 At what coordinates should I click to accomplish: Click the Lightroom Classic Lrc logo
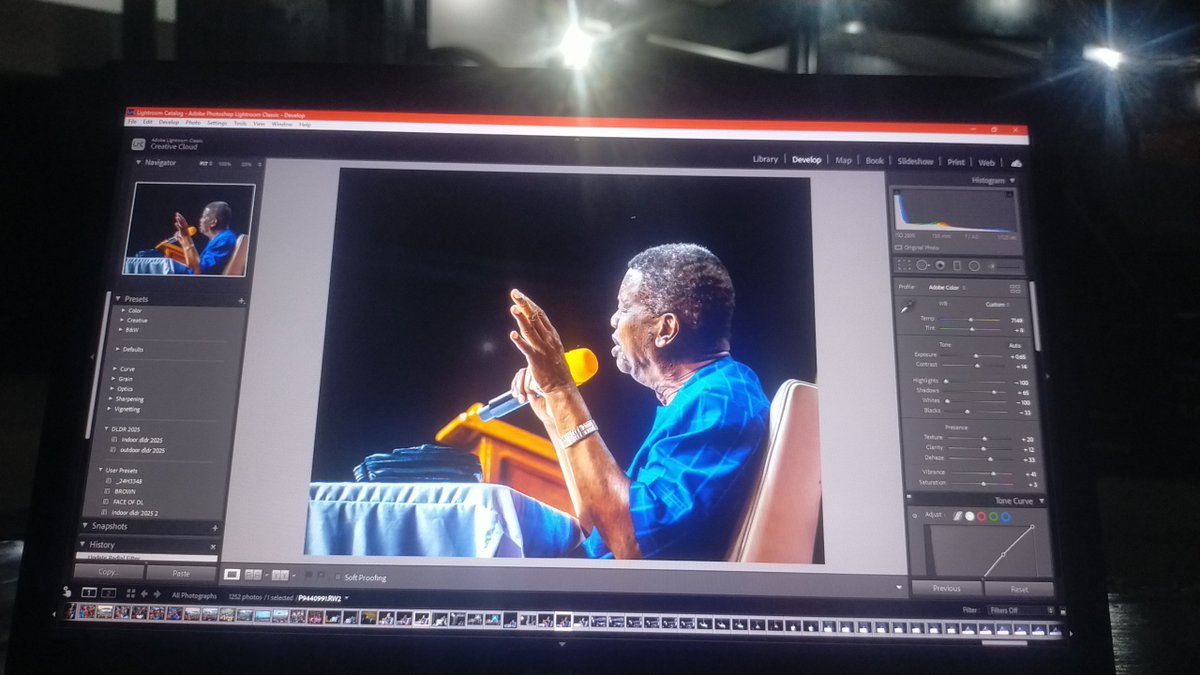point(138,143)
